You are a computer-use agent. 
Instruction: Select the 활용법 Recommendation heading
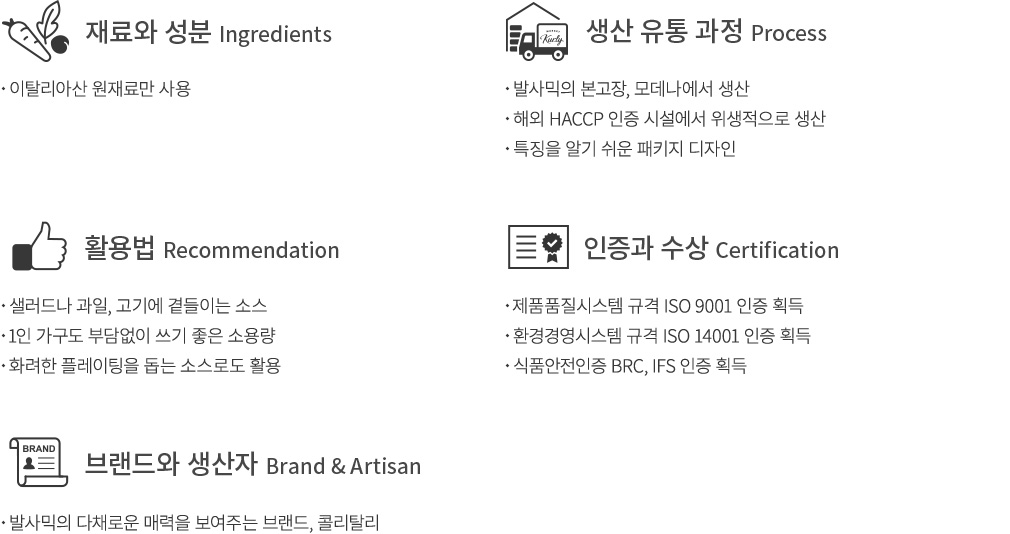tap(212, 249)
